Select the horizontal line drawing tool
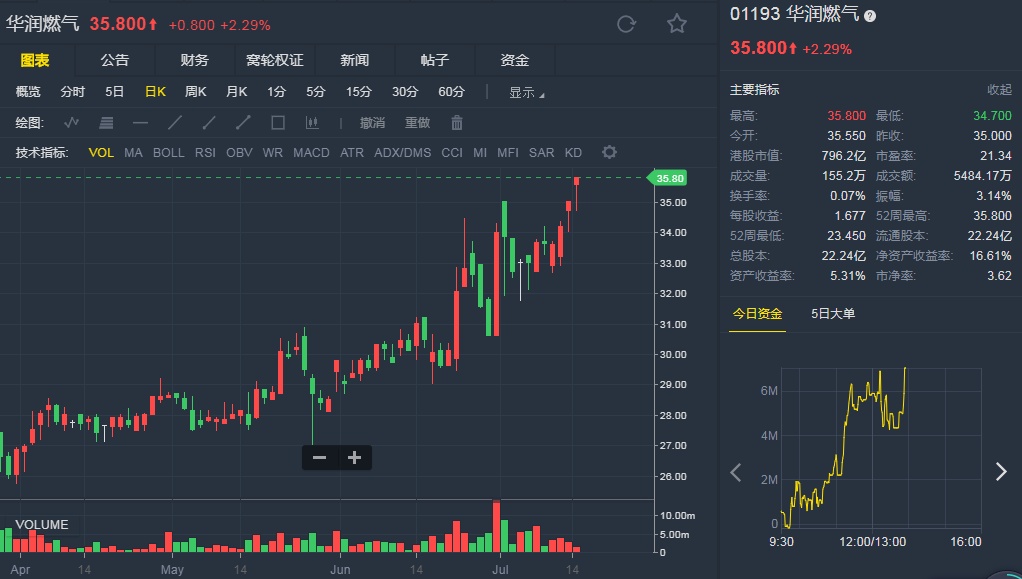1022x579 pixels. [140, 123]
